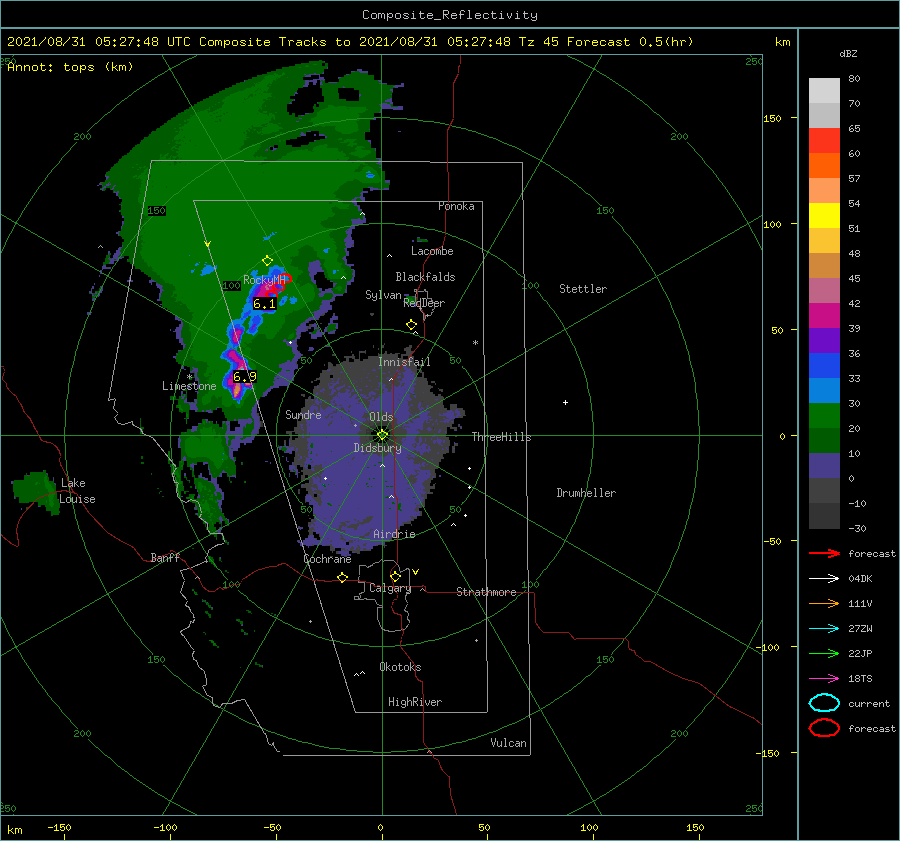Click the Annot: tops (km) annotation text

coord(70,67)
